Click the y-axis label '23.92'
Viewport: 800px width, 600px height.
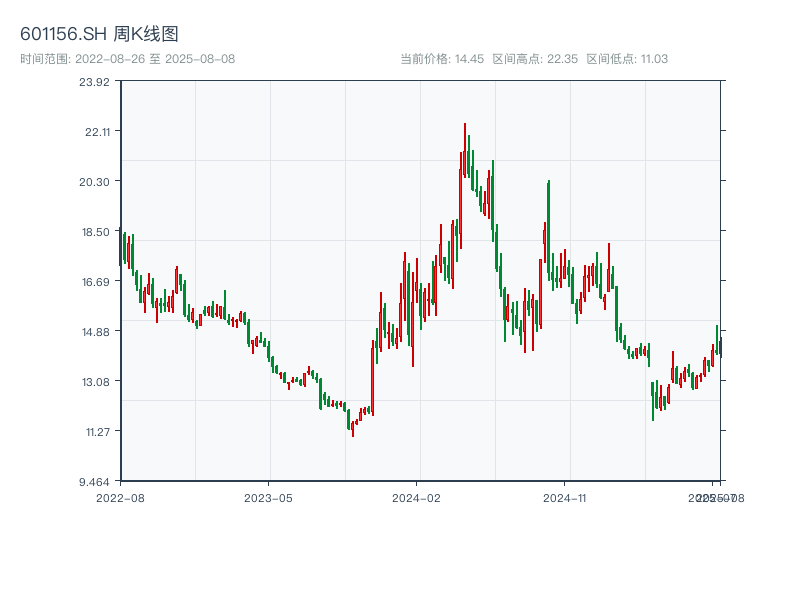tap(94, 82)
